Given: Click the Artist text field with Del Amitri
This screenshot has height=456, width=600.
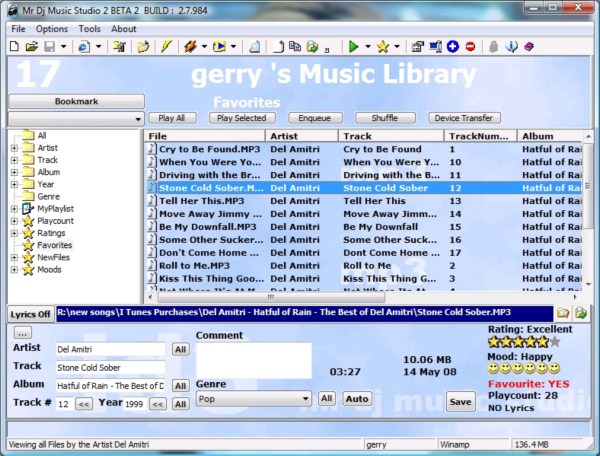Looking at the screenshot, I should (110, 350).
